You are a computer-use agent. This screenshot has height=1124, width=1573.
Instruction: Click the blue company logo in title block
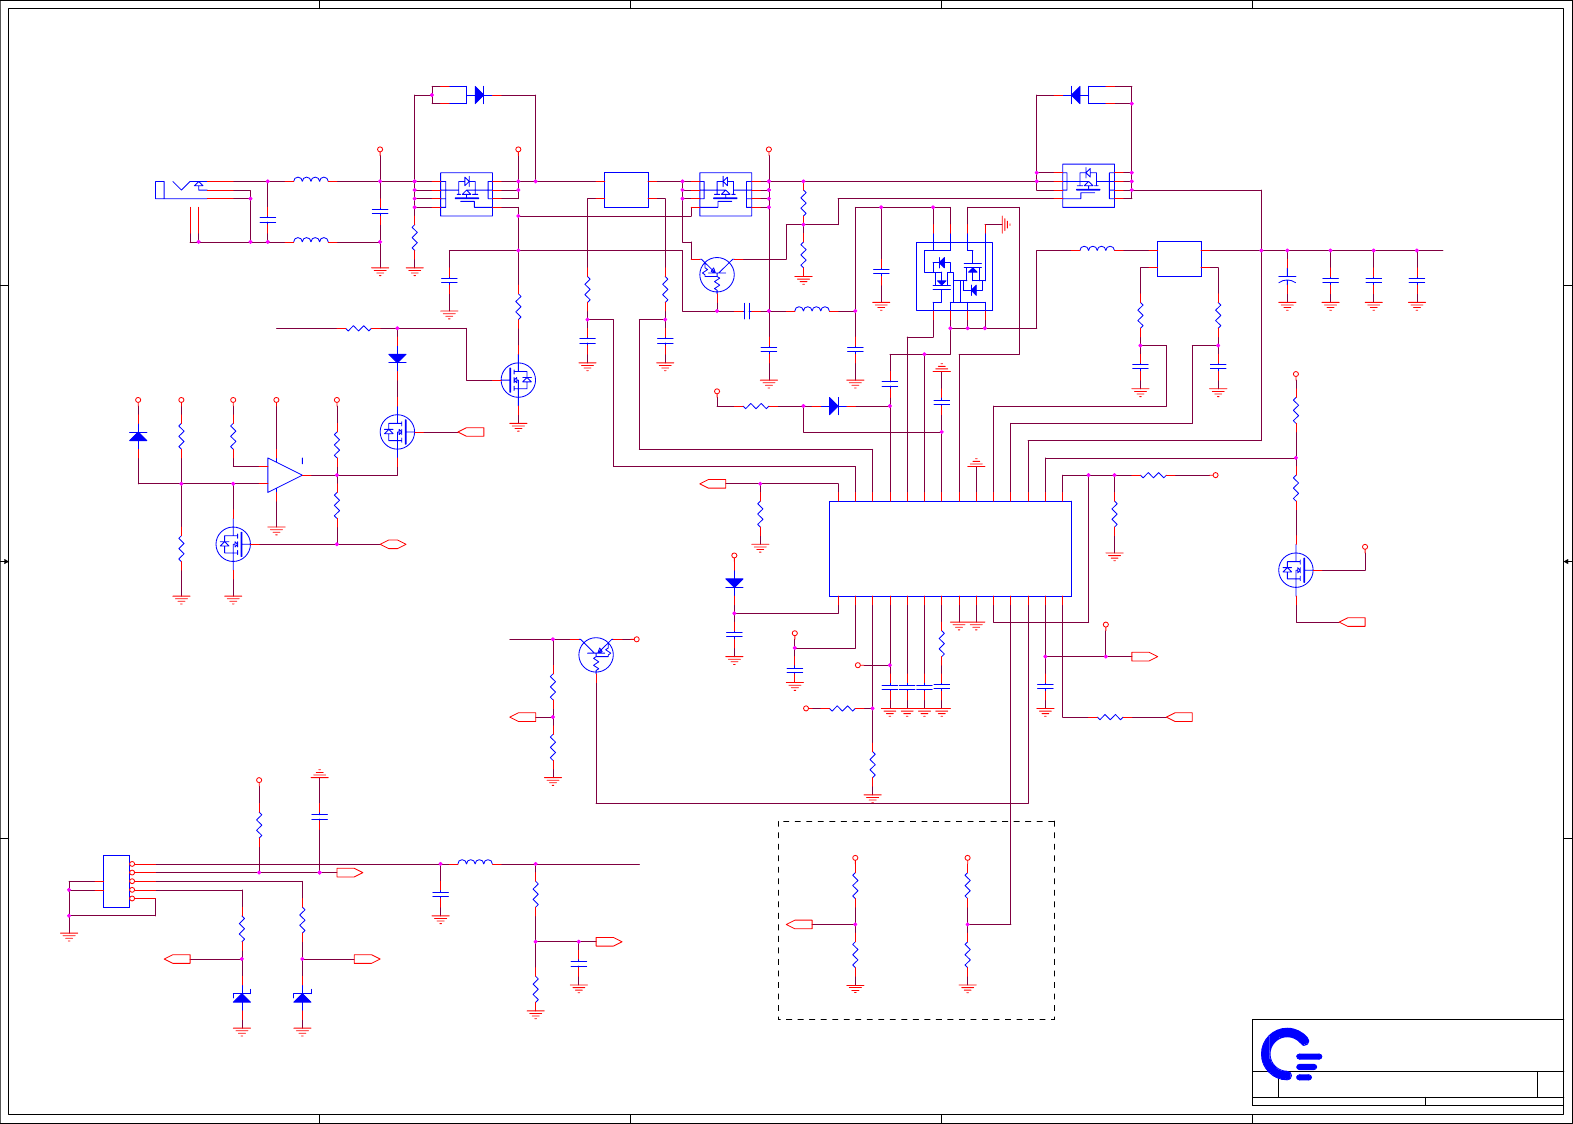click(1291, 1054)
